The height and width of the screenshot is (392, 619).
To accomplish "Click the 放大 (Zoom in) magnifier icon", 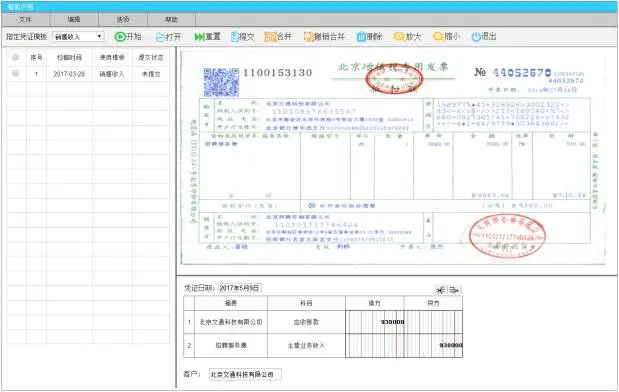I will coord(399,37).
